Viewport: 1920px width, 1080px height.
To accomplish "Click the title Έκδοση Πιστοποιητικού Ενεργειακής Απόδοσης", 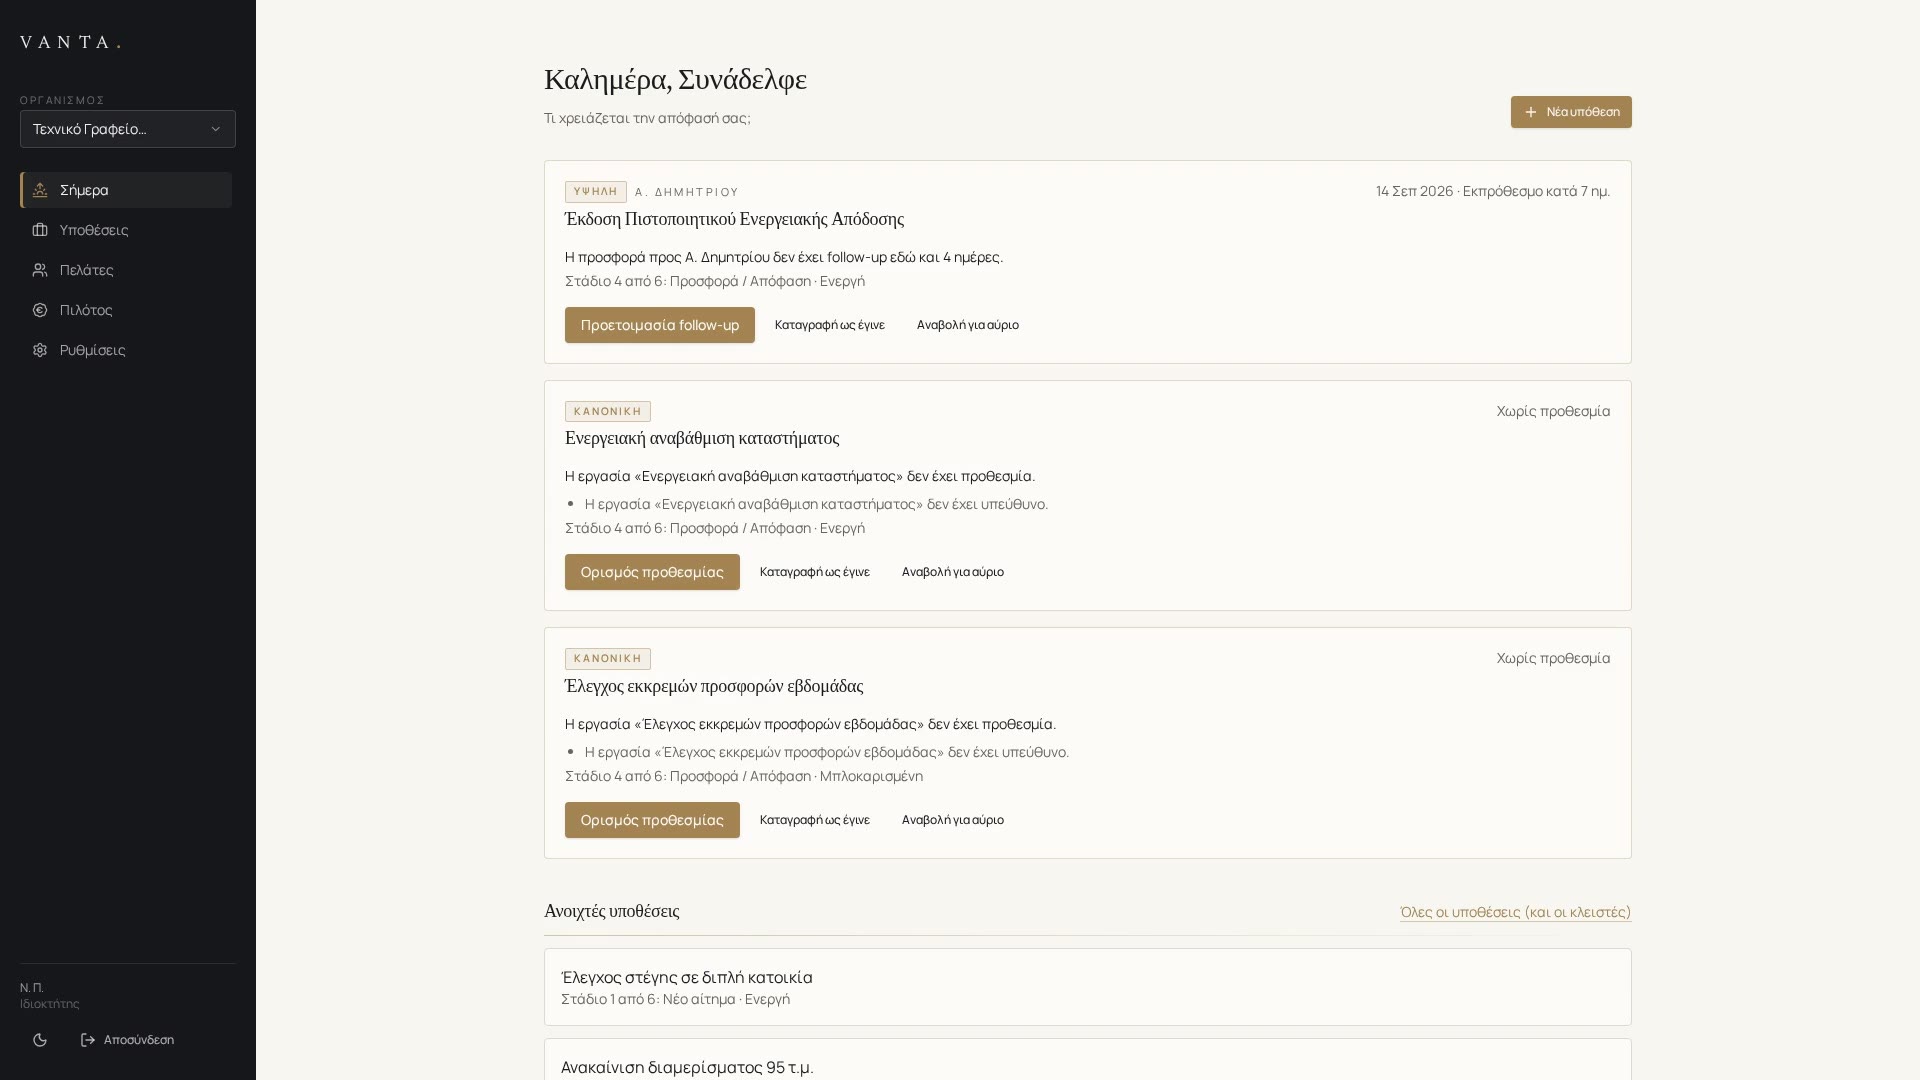I will click(x=734, y=219).
